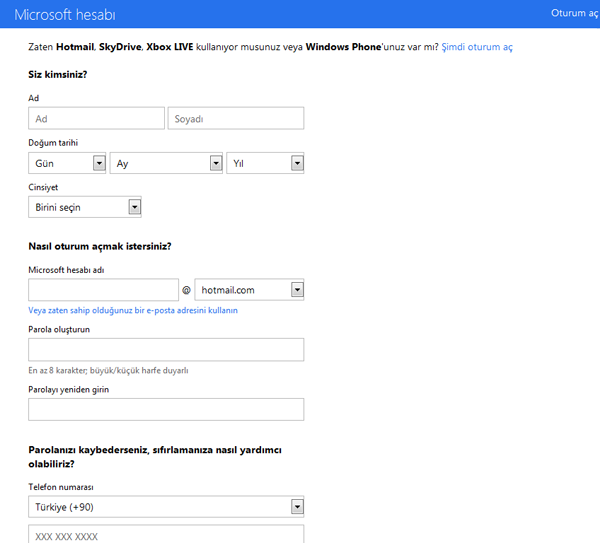Screen dimensions: 600x543
Task: Focus the Parola oluşturun password field
Action: coord(166,349)
